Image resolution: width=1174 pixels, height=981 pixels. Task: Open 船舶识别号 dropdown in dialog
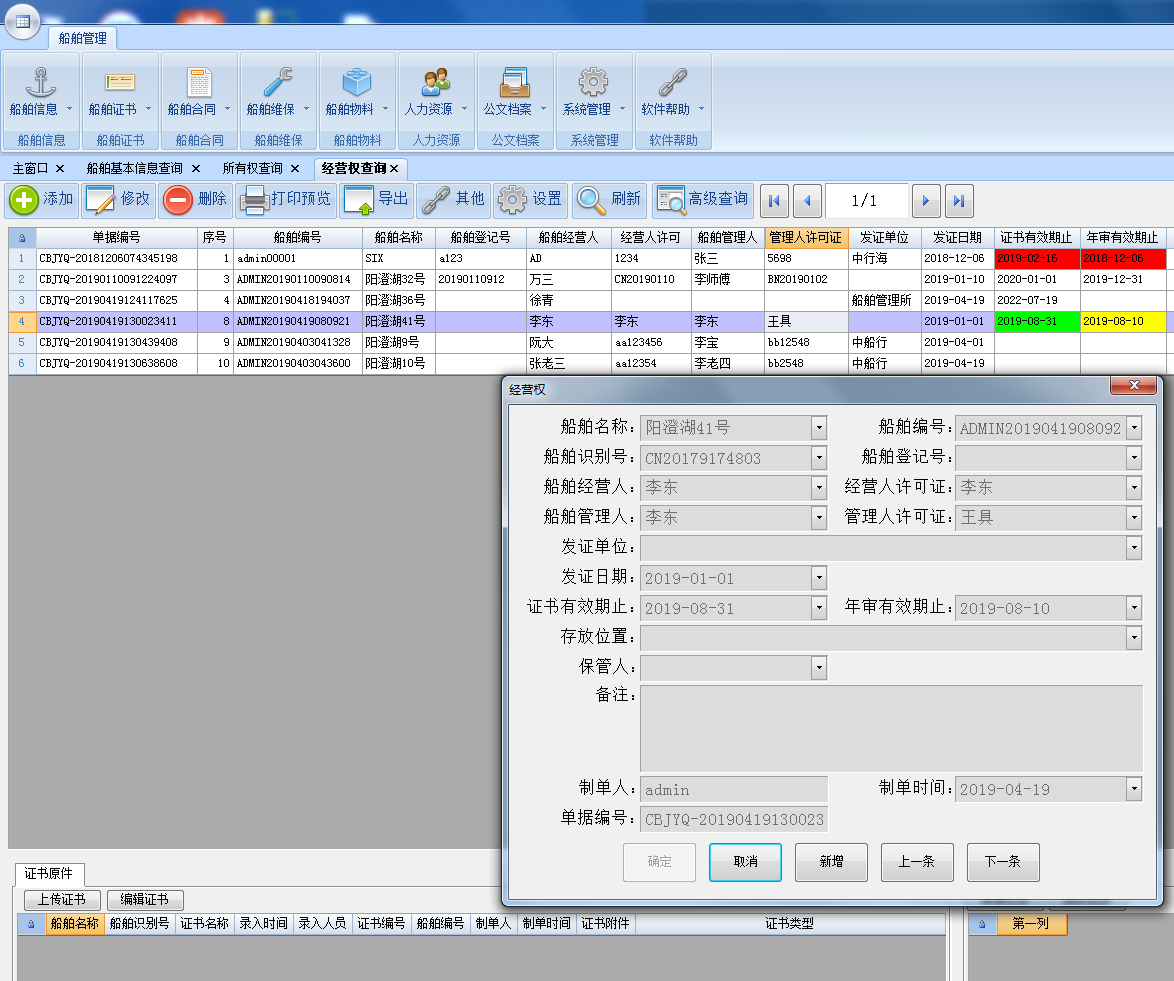point(819,458)
